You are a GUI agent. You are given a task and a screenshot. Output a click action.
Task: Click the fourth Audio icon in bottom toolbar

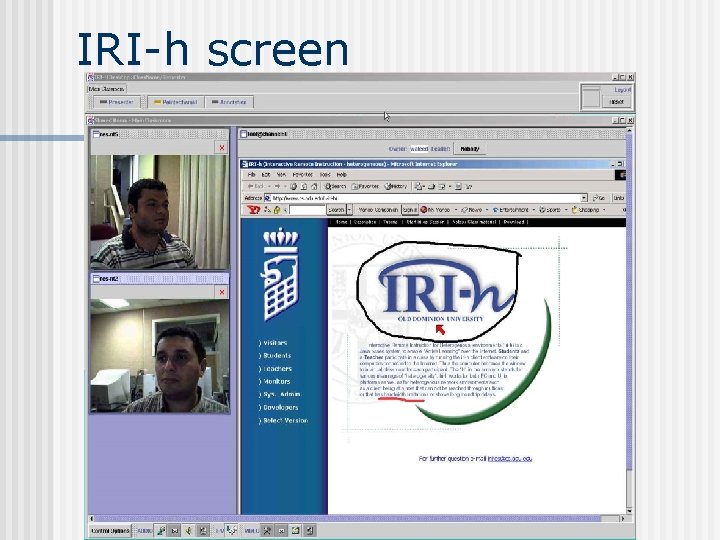pos(203,531)
